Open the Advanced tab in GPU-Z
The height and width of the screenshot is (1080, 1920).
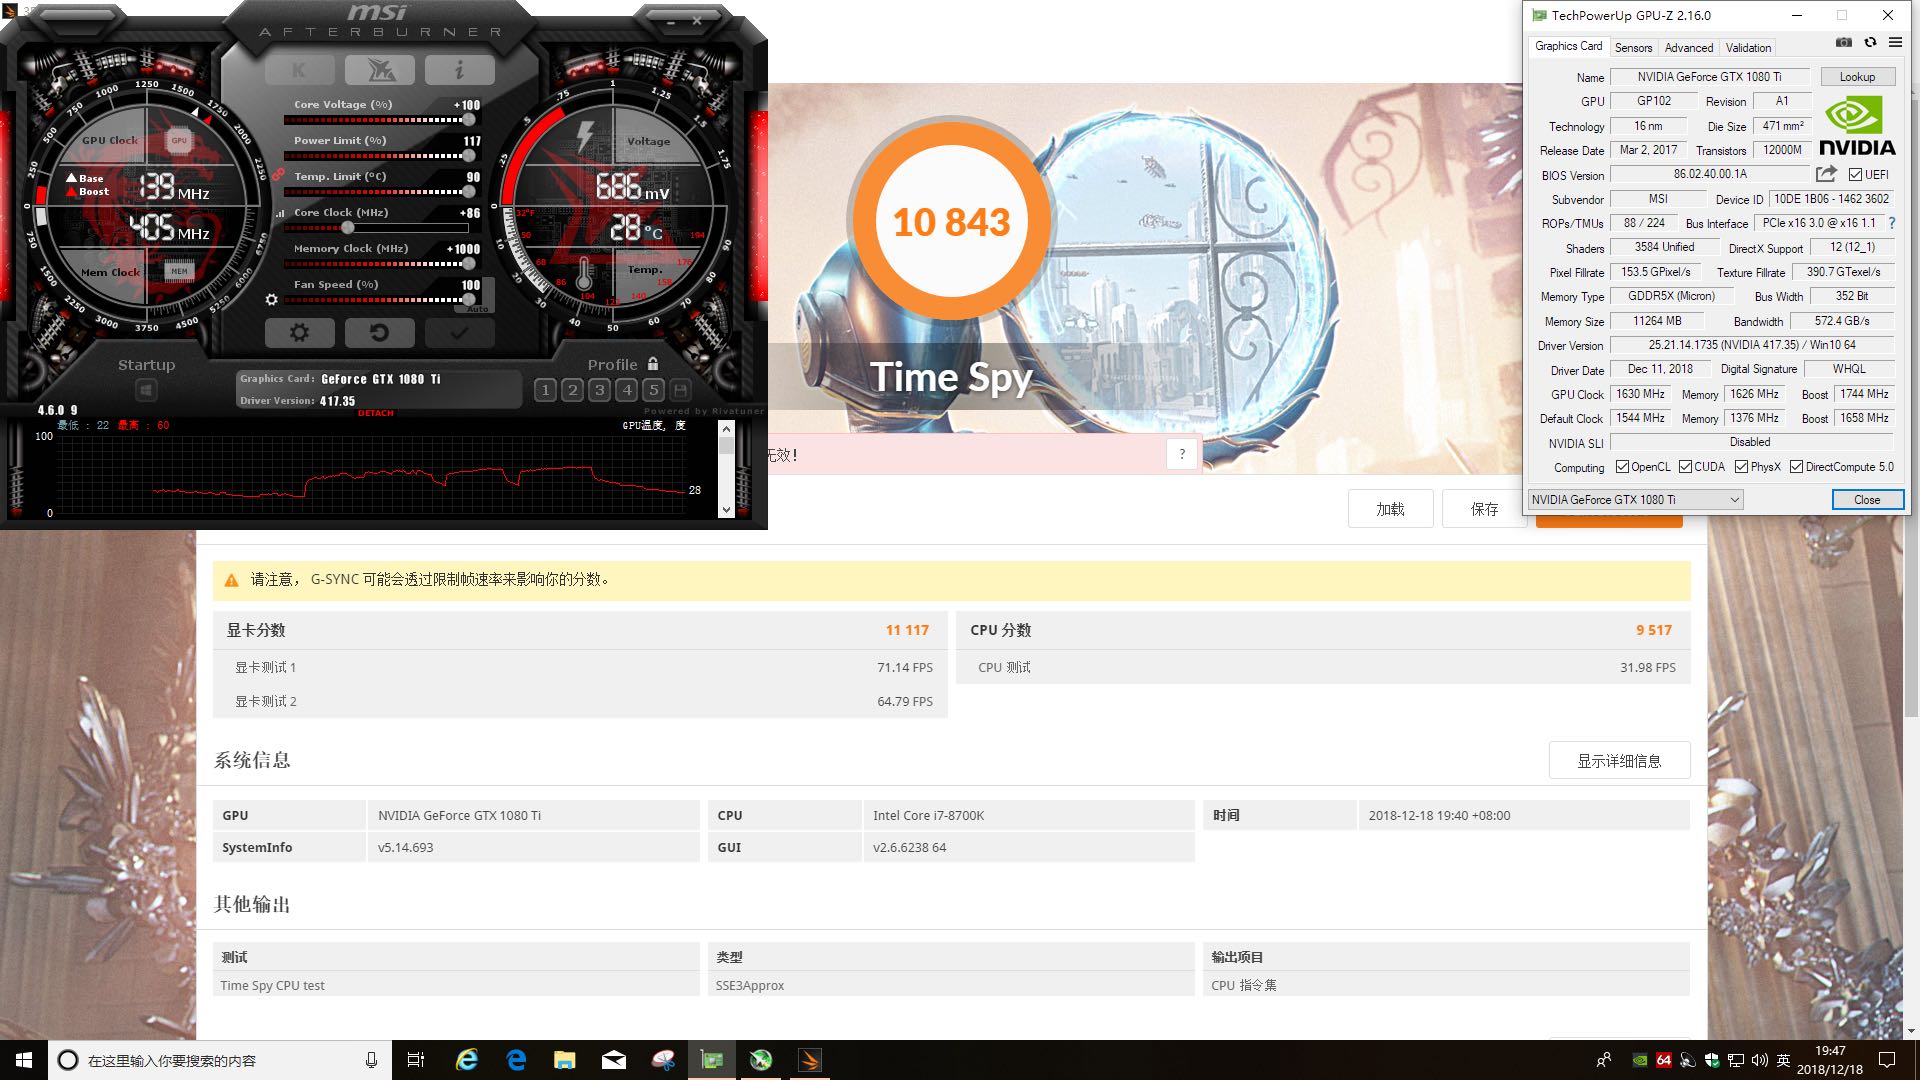[x=1689, y=47]
